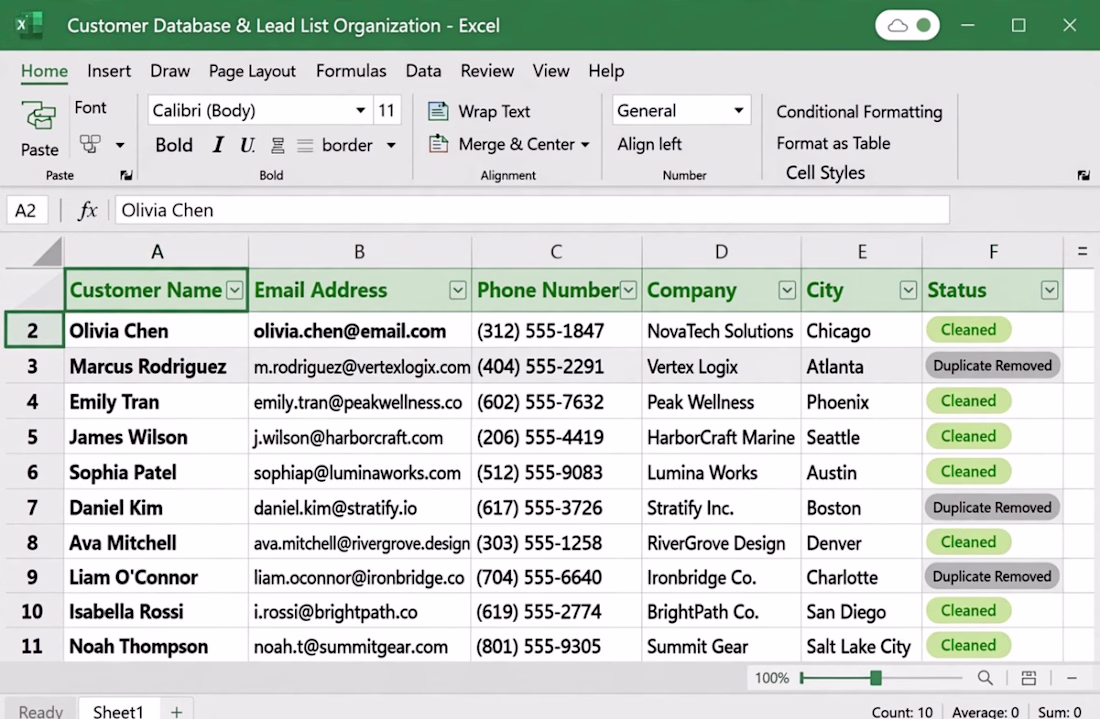The height and width of the screenshot is (719, 1100).
Task: Click the zoom out minus icon
Action: (1072, 678)
